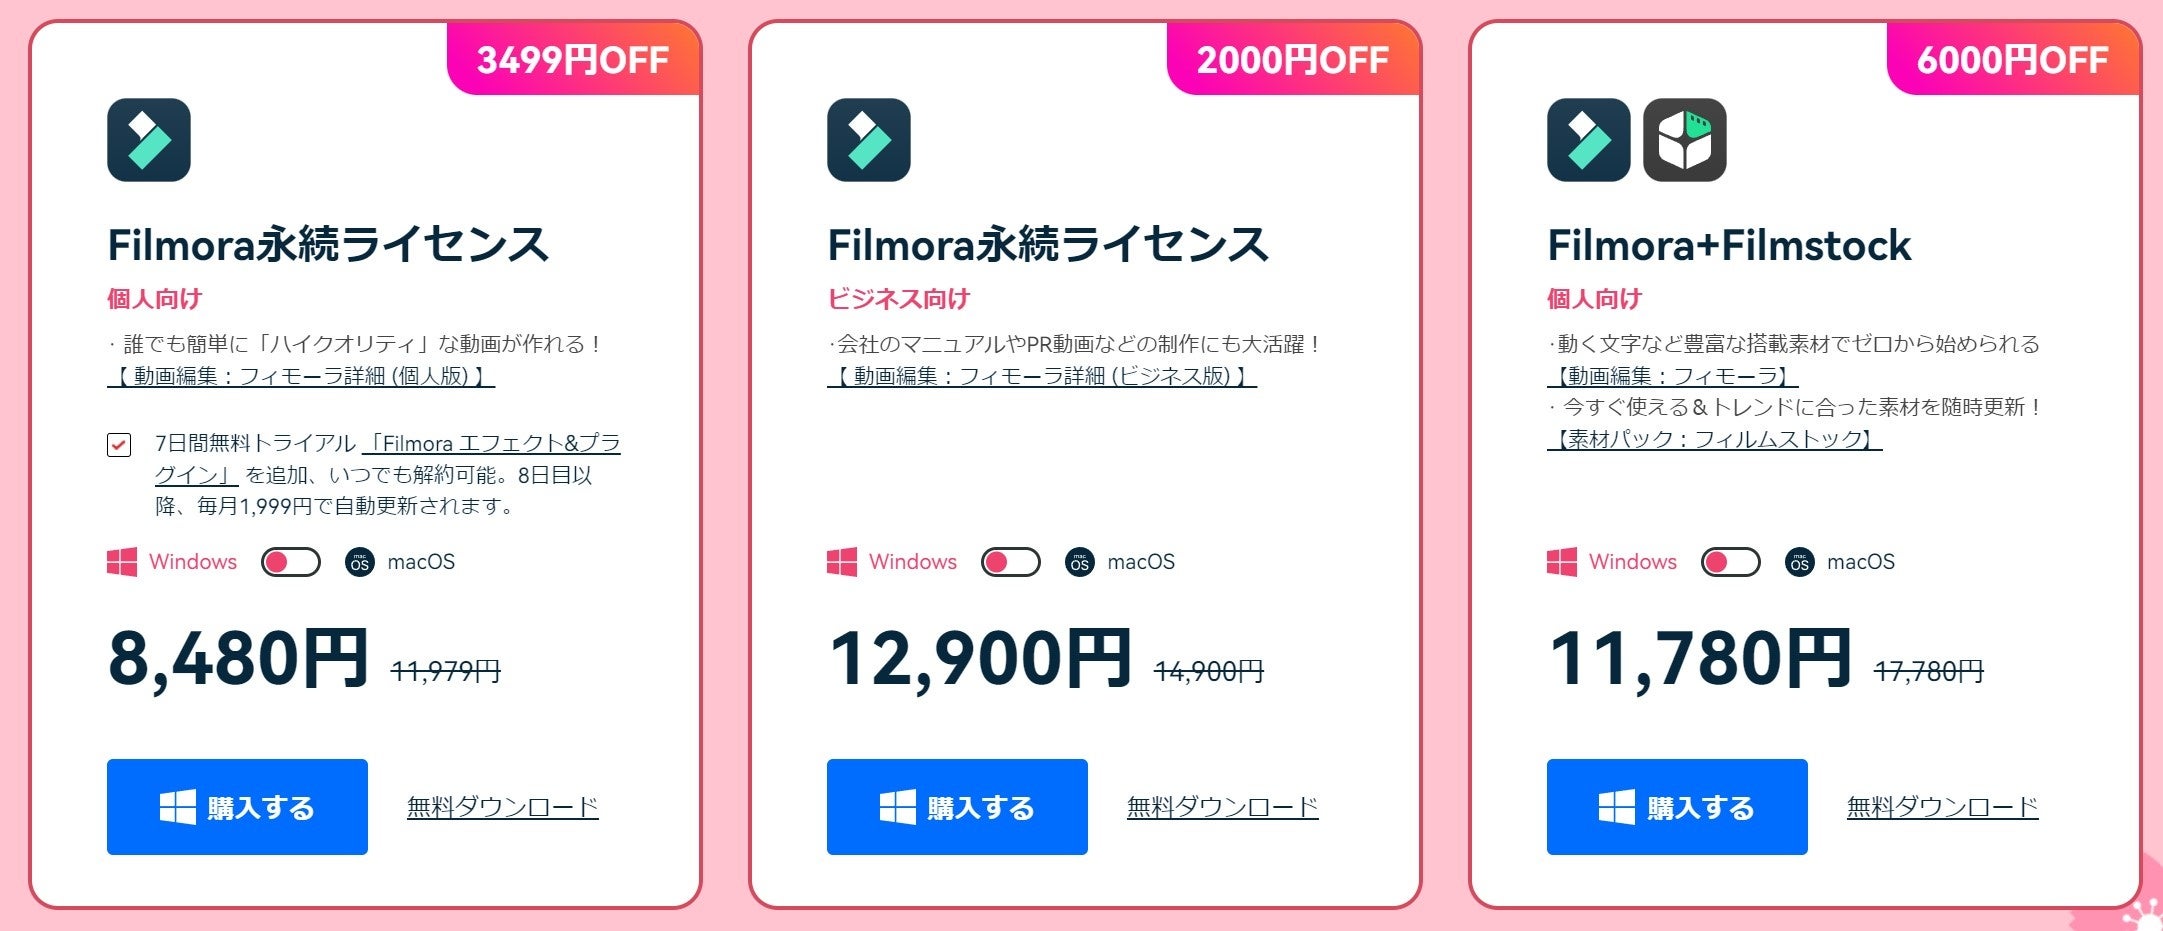Image resolution: width=2163 pixels, height=931 pixels.
Task: Click Filmstock box icon in bundle card
Action: coord(1685,140)
